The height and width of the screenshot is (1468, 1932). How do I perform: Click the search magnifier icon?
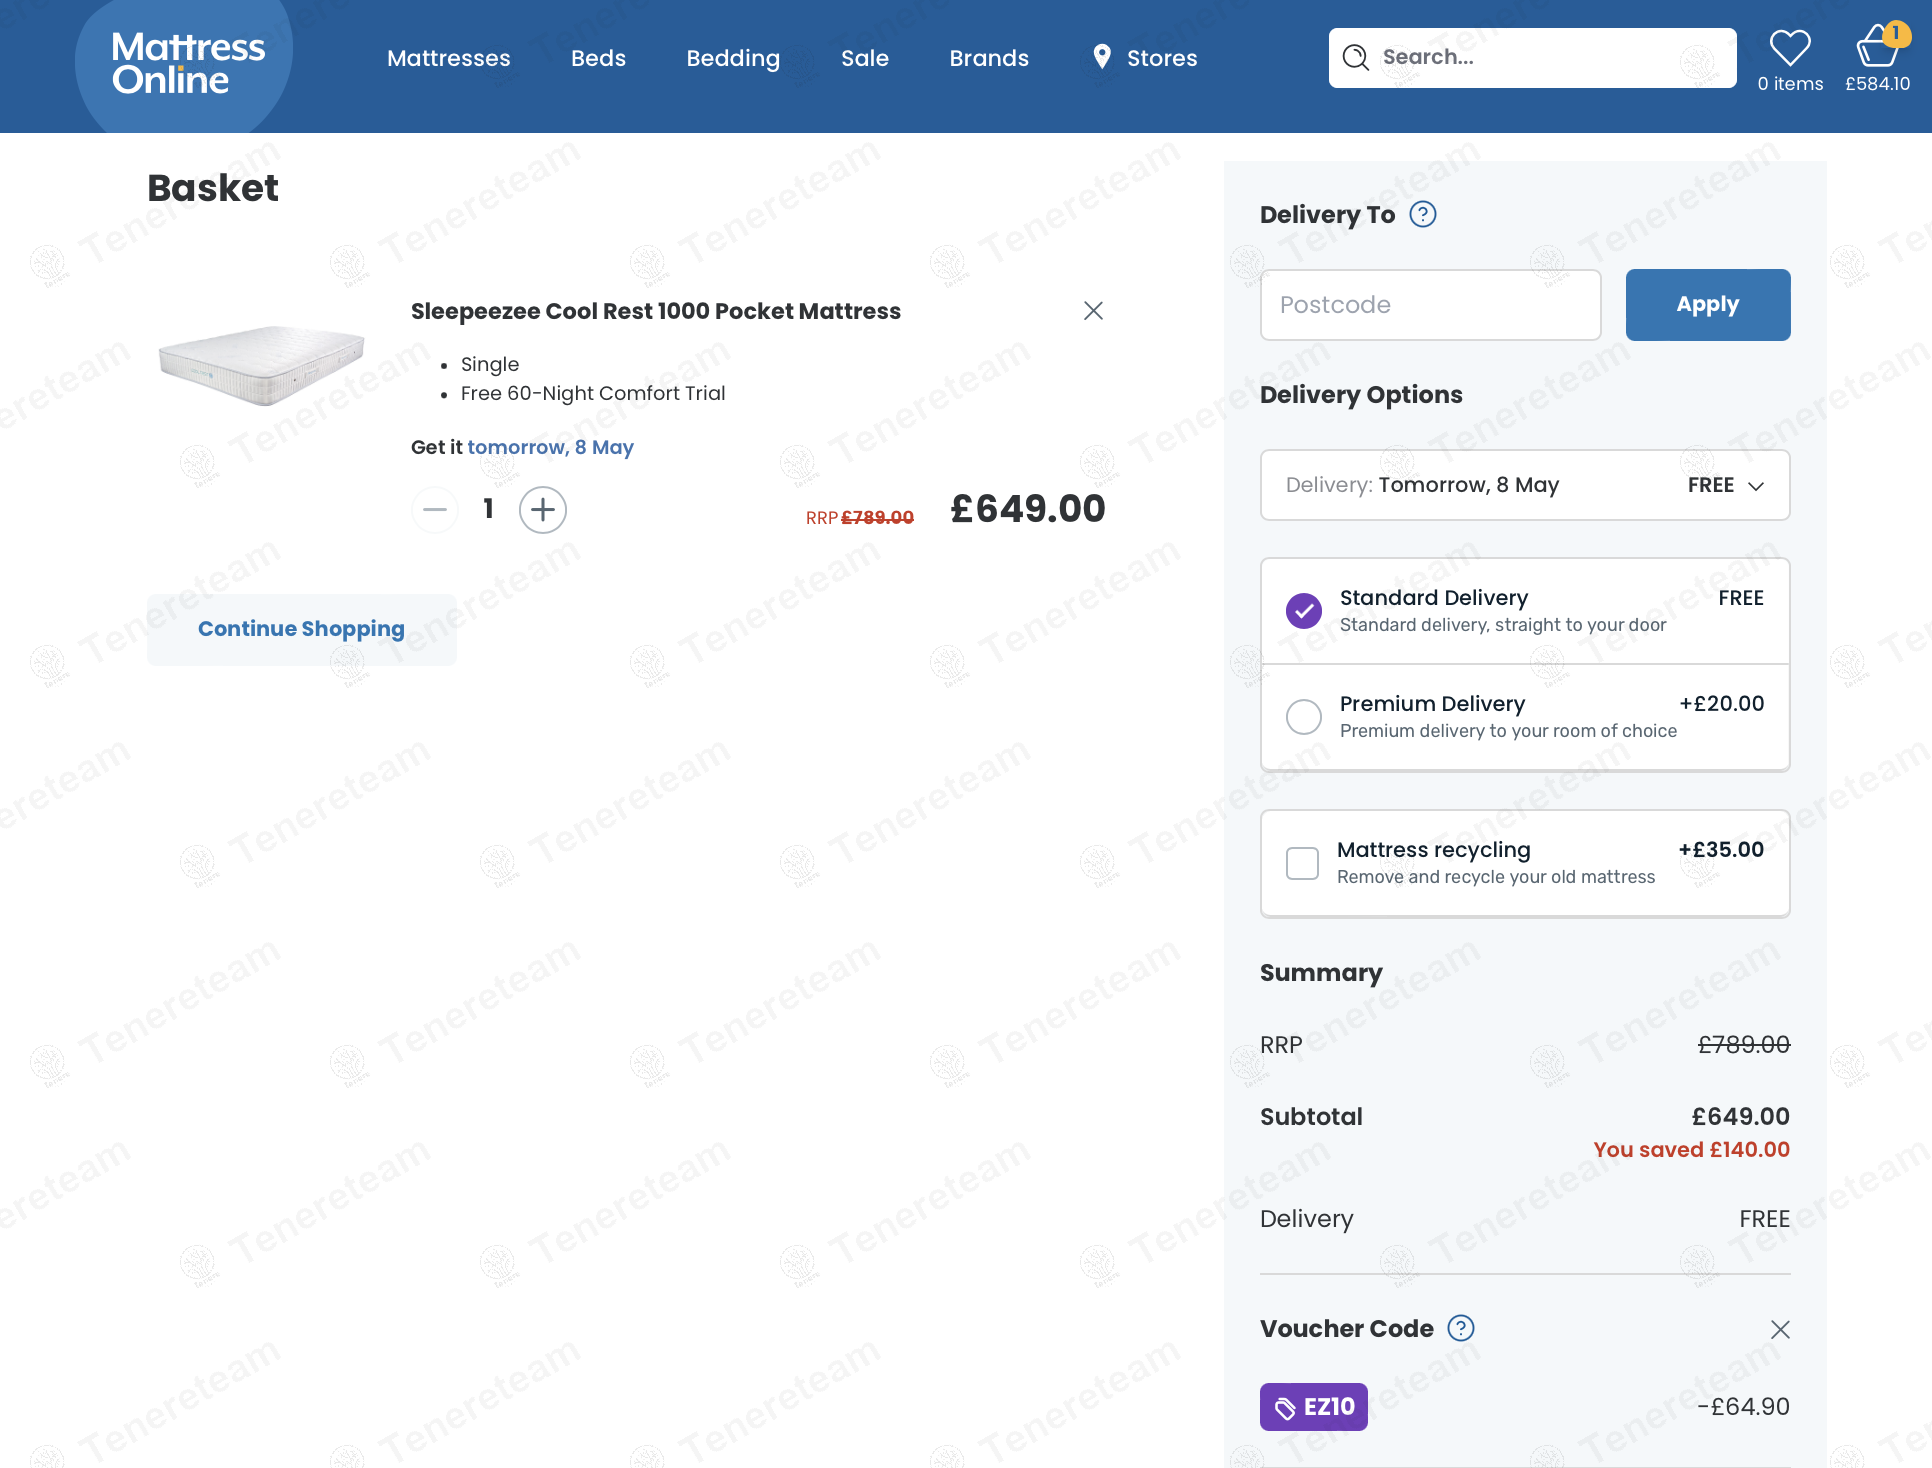click(x=1355, y=57)
